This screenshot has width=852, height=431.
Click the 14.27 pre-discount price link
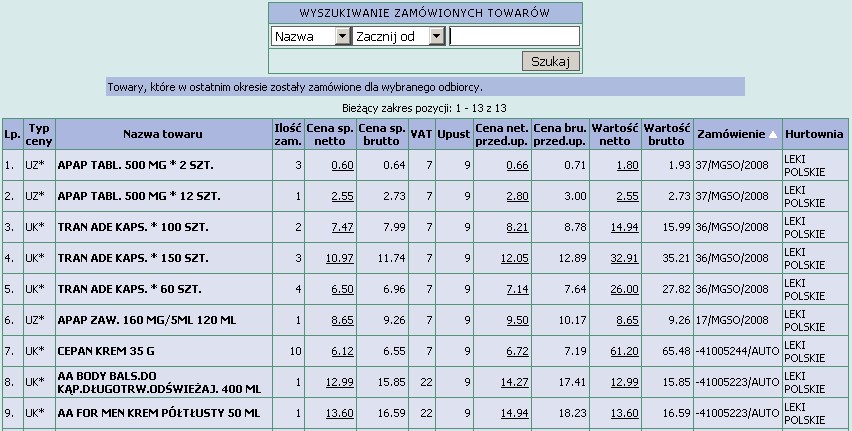click(514, 381)
